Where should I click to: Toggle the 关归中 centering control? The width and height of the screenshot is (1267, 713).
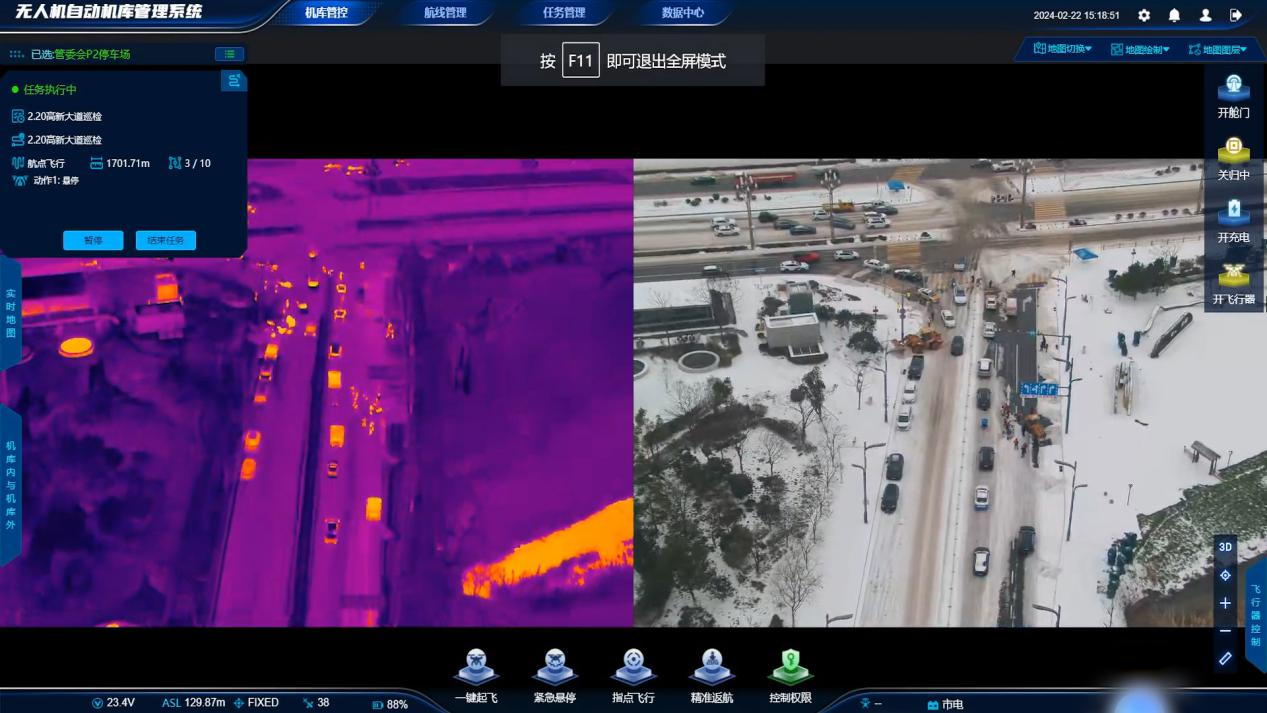(1233, 152)
